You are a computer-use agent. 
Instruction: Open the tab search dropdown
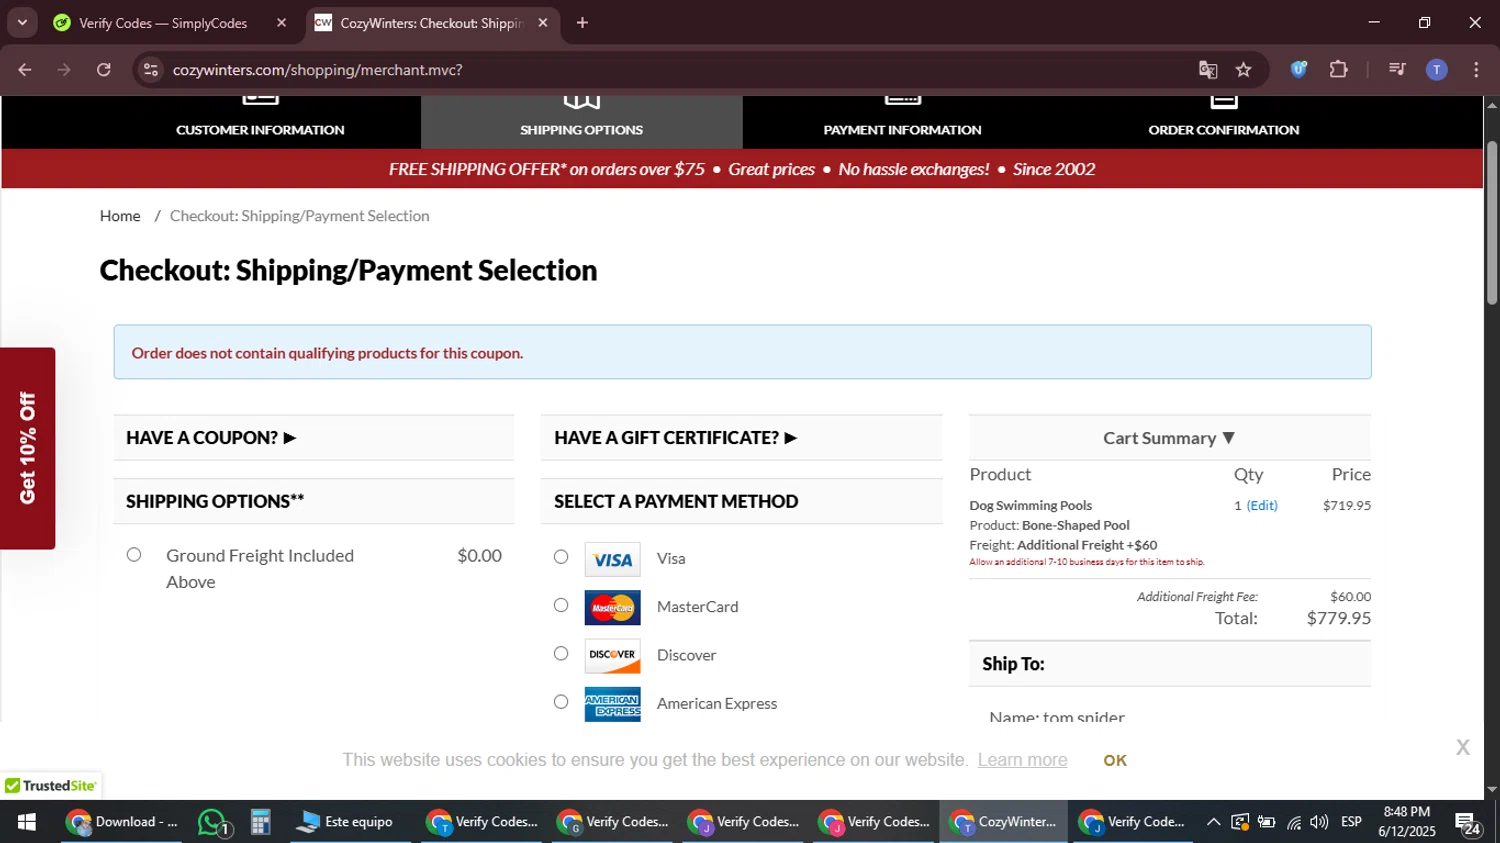(22, 22)
